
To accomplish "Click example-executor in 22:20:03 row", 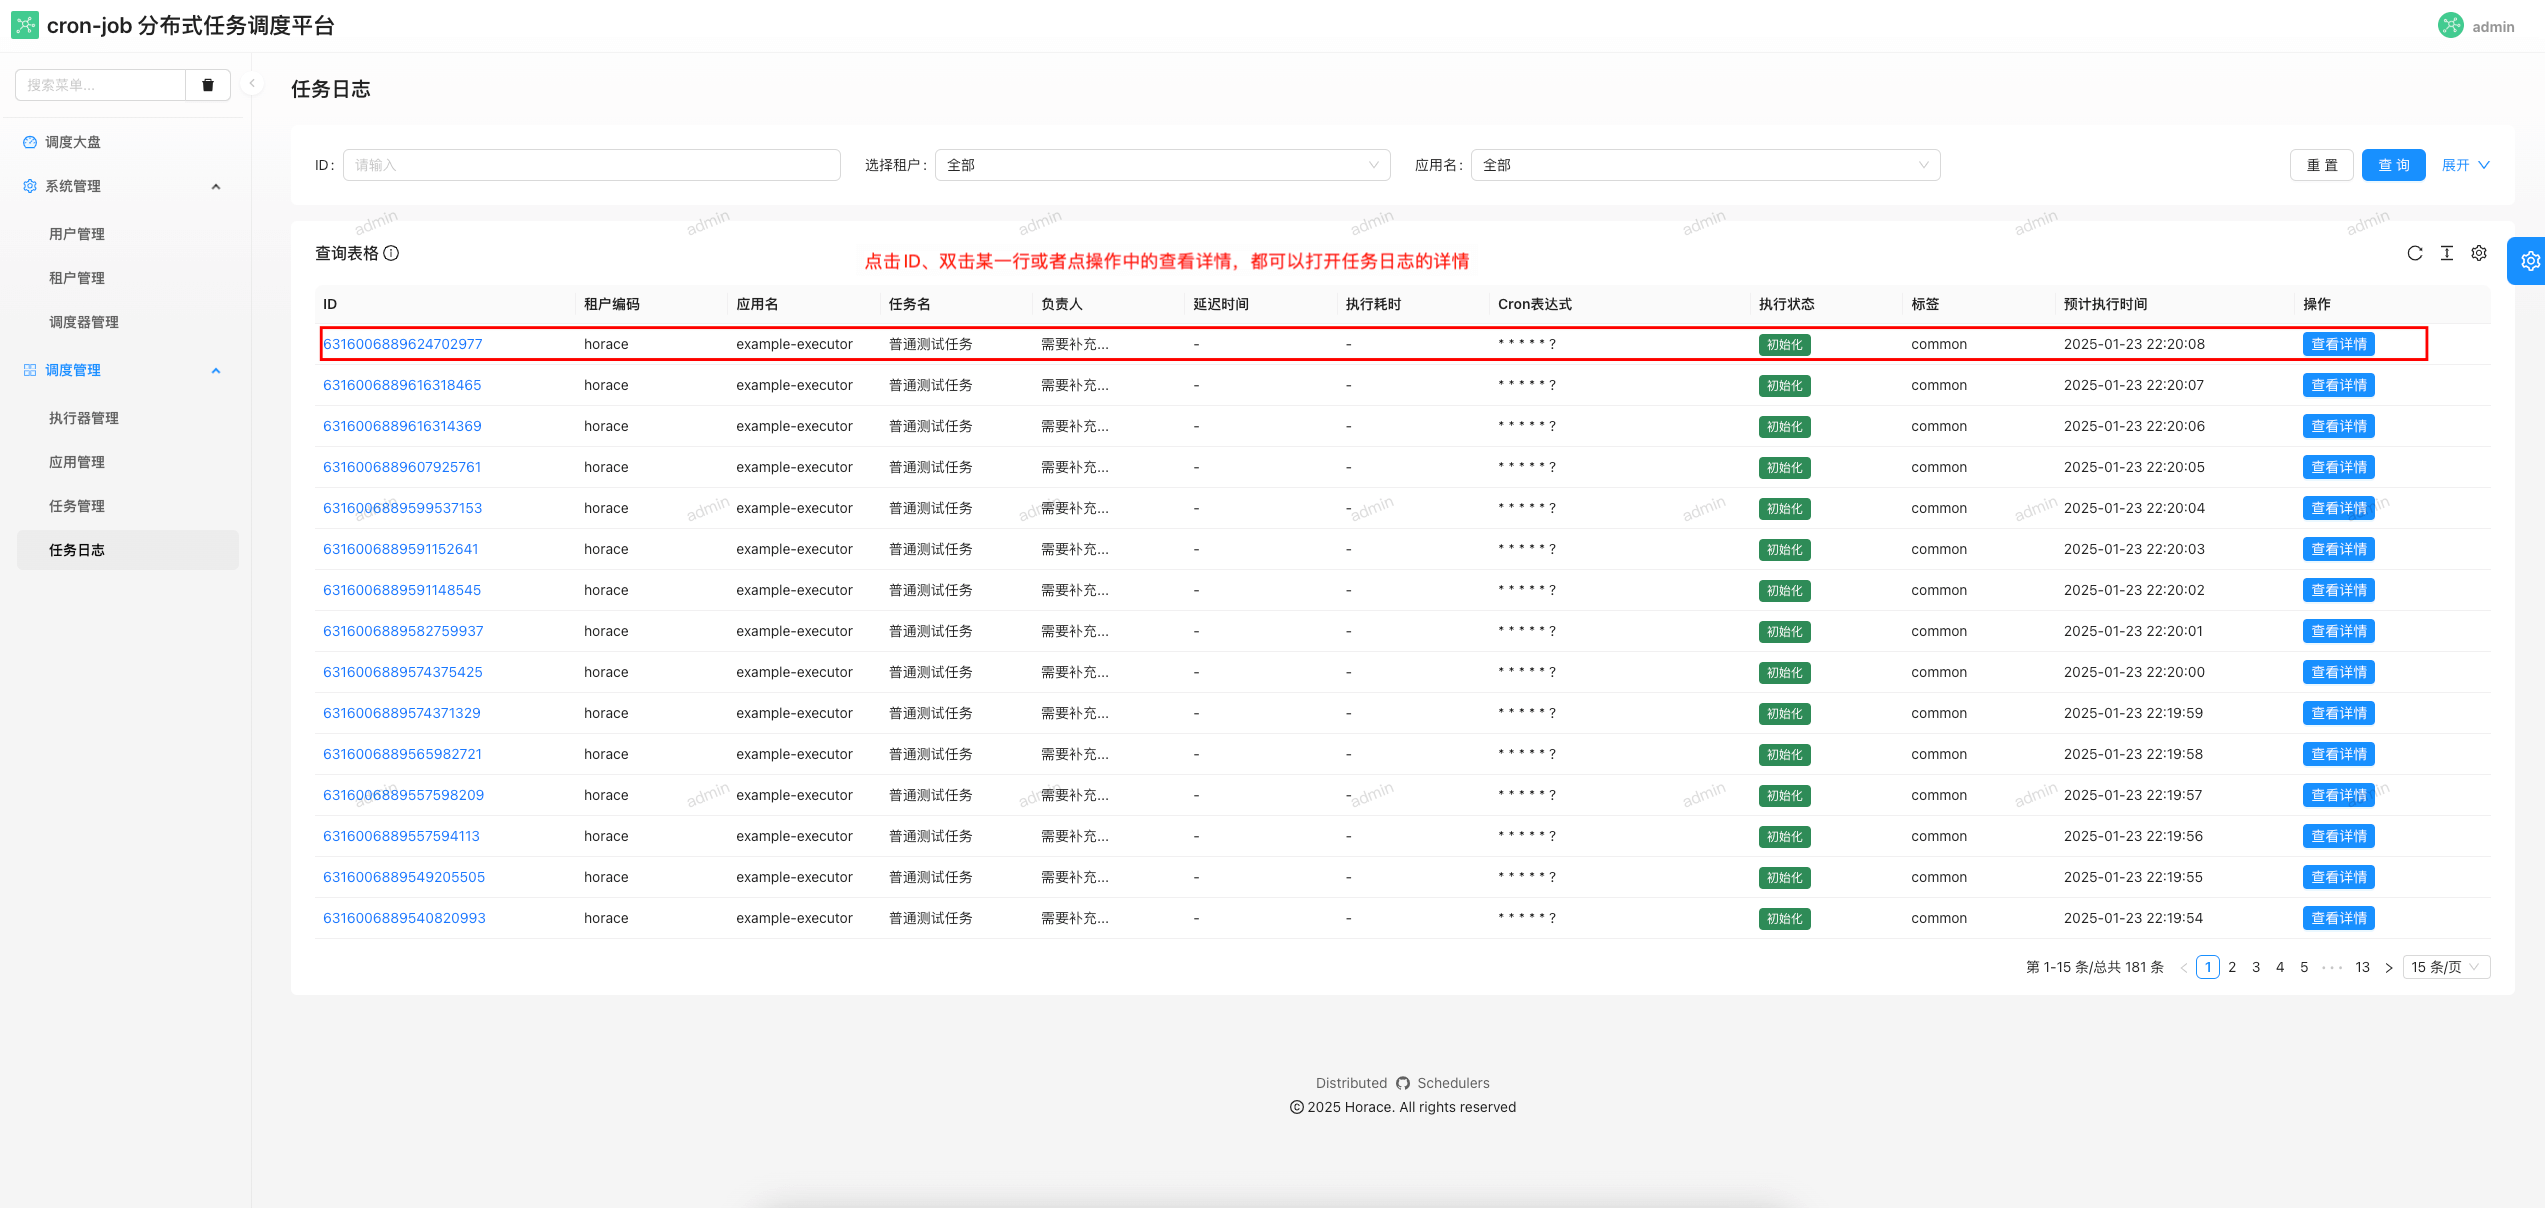I will pyautogui.click(x=794, y=549).
